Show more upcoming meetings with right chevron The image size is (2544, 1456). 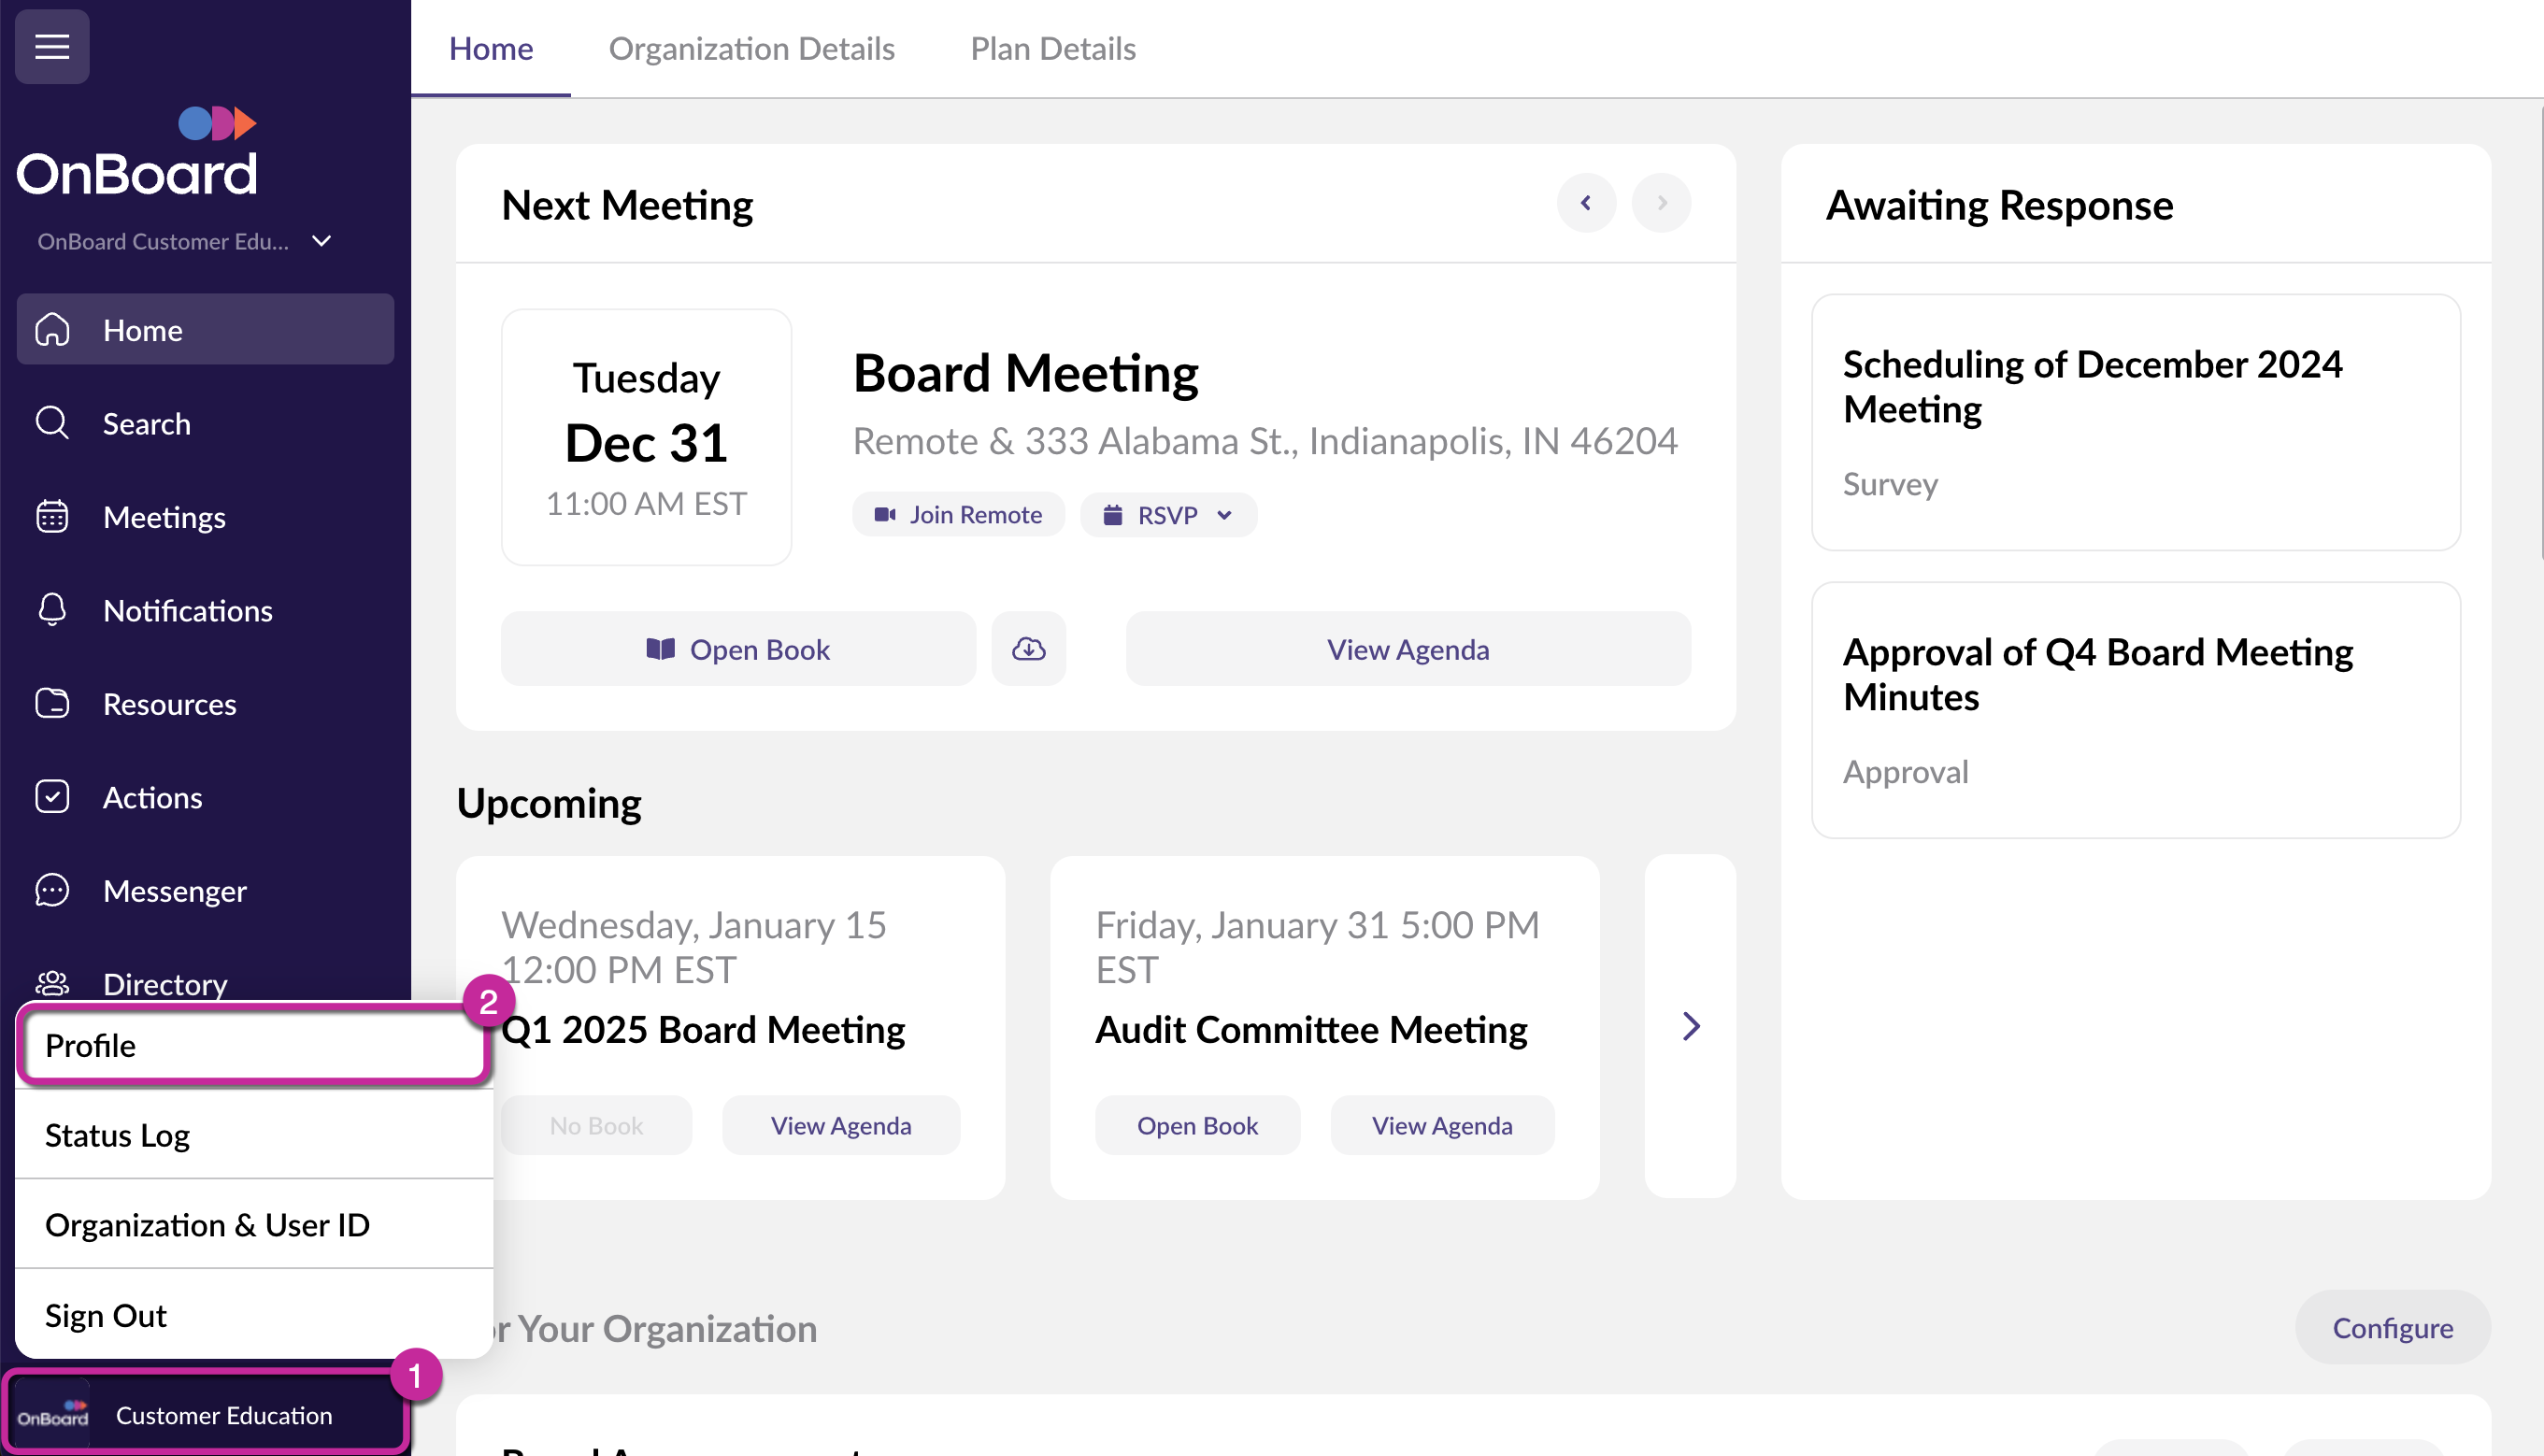tap(1690, 1026)
